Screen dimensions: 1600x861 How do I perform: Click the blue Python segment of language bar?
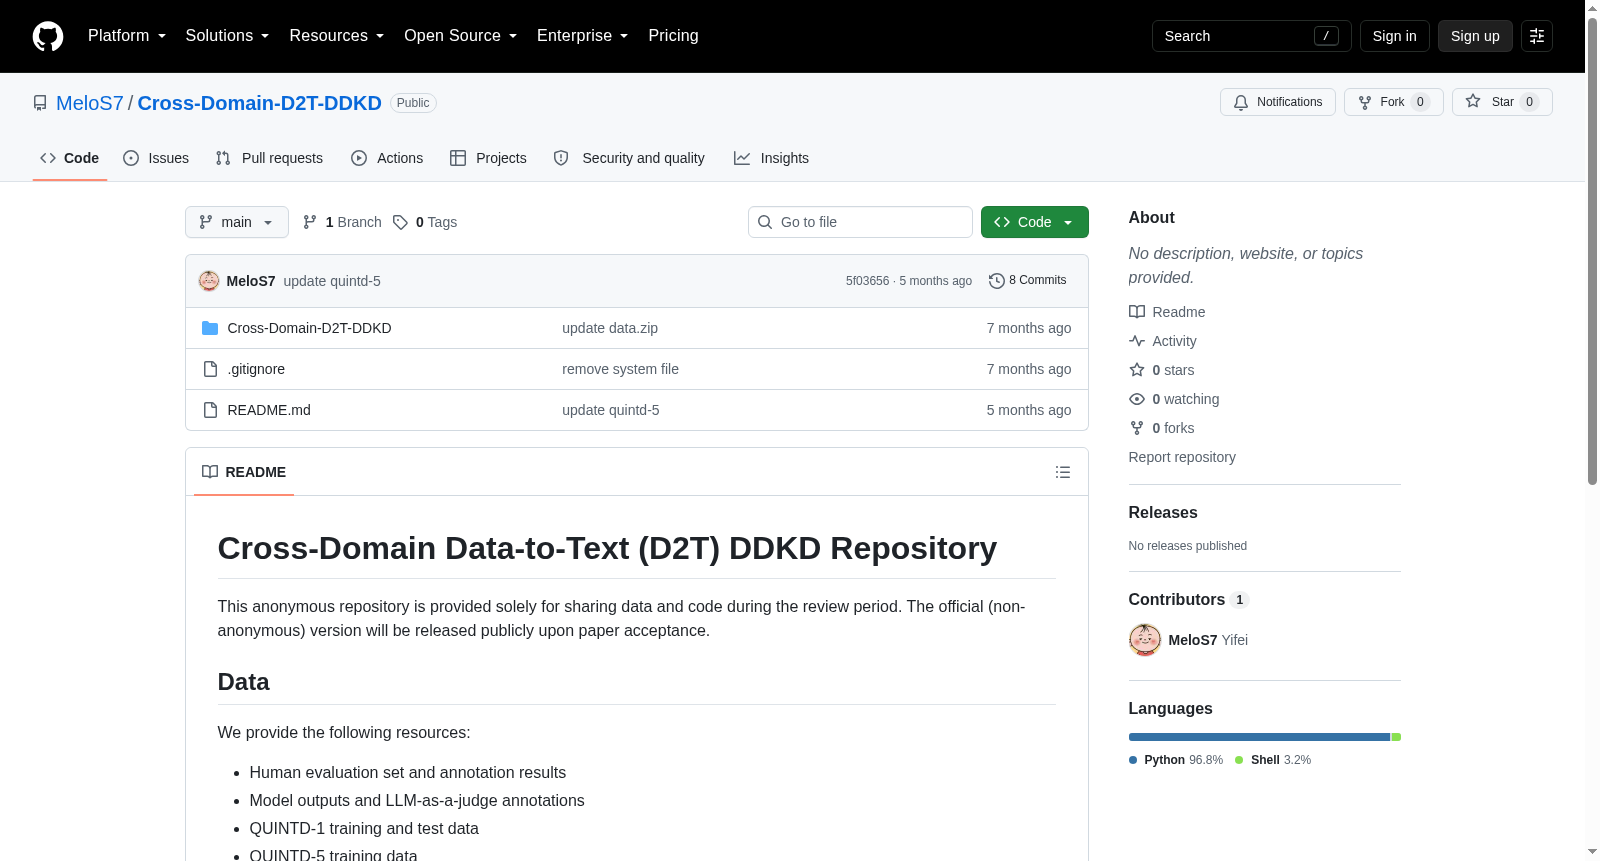pyautogui.click(x=1259, y=737)
